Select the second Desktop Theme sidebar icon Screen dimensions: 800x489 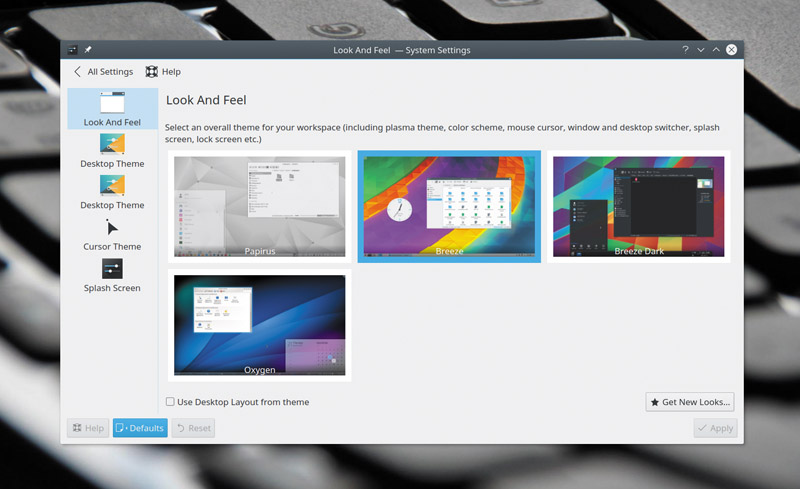pyautogui.click(x=112, y=185)
